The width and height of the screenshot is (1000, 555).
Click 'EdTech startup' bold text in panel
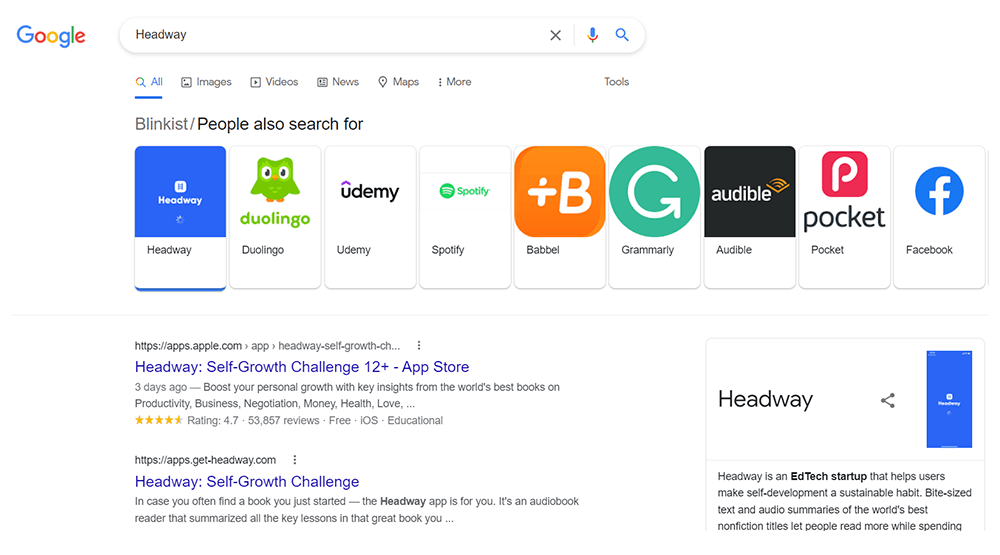[x=828, y=477]
